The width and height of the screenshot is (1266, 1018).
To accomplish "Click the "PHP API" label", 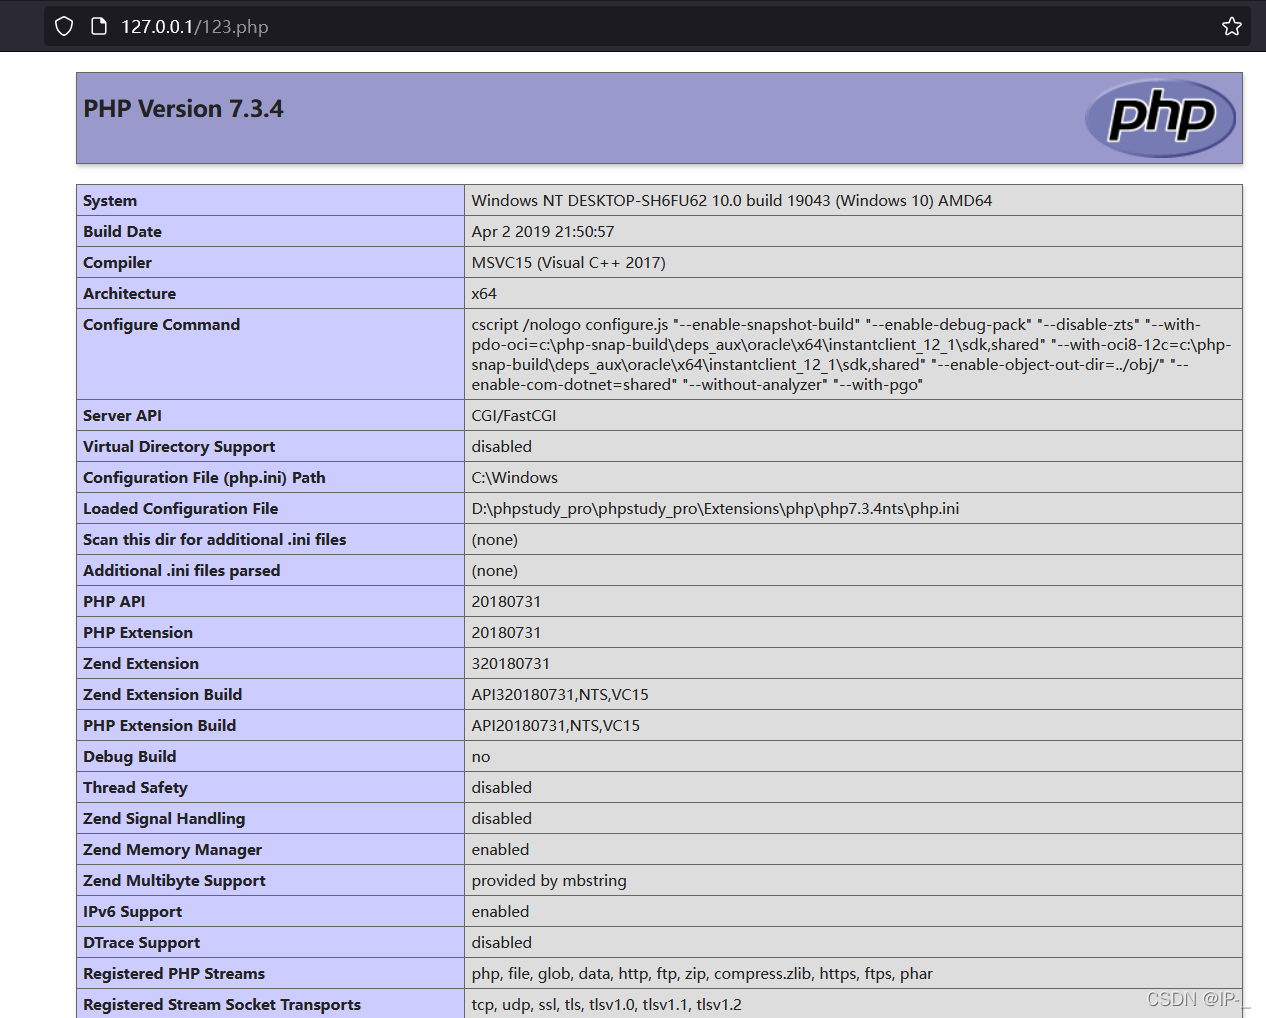I will (114, 602).
